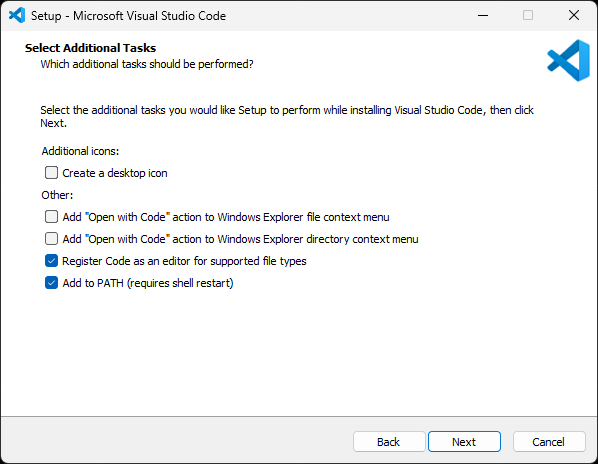This screenshot has width=598, height=464.
Task: Go to the previous step with Back
Action: (389, 442)
